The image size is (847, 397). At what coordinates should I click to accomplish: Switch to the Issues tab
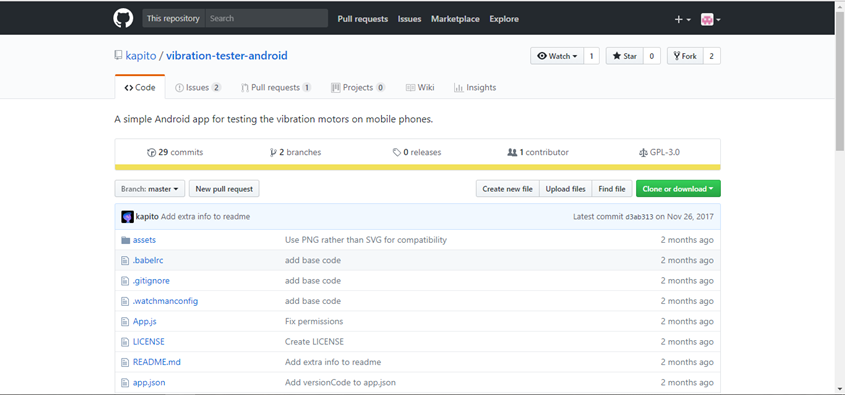(x=198, y=88)
